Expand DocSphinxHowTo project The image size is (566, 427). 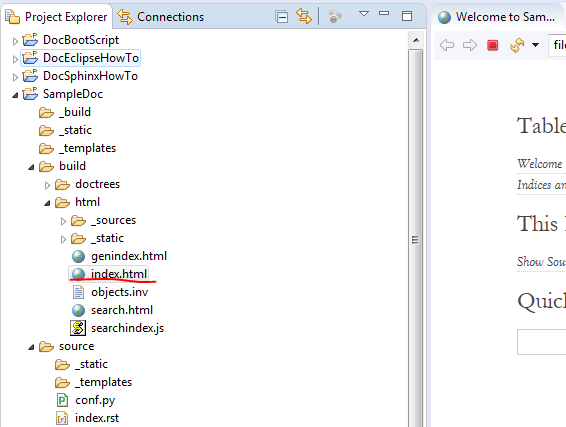pos(15,77)
